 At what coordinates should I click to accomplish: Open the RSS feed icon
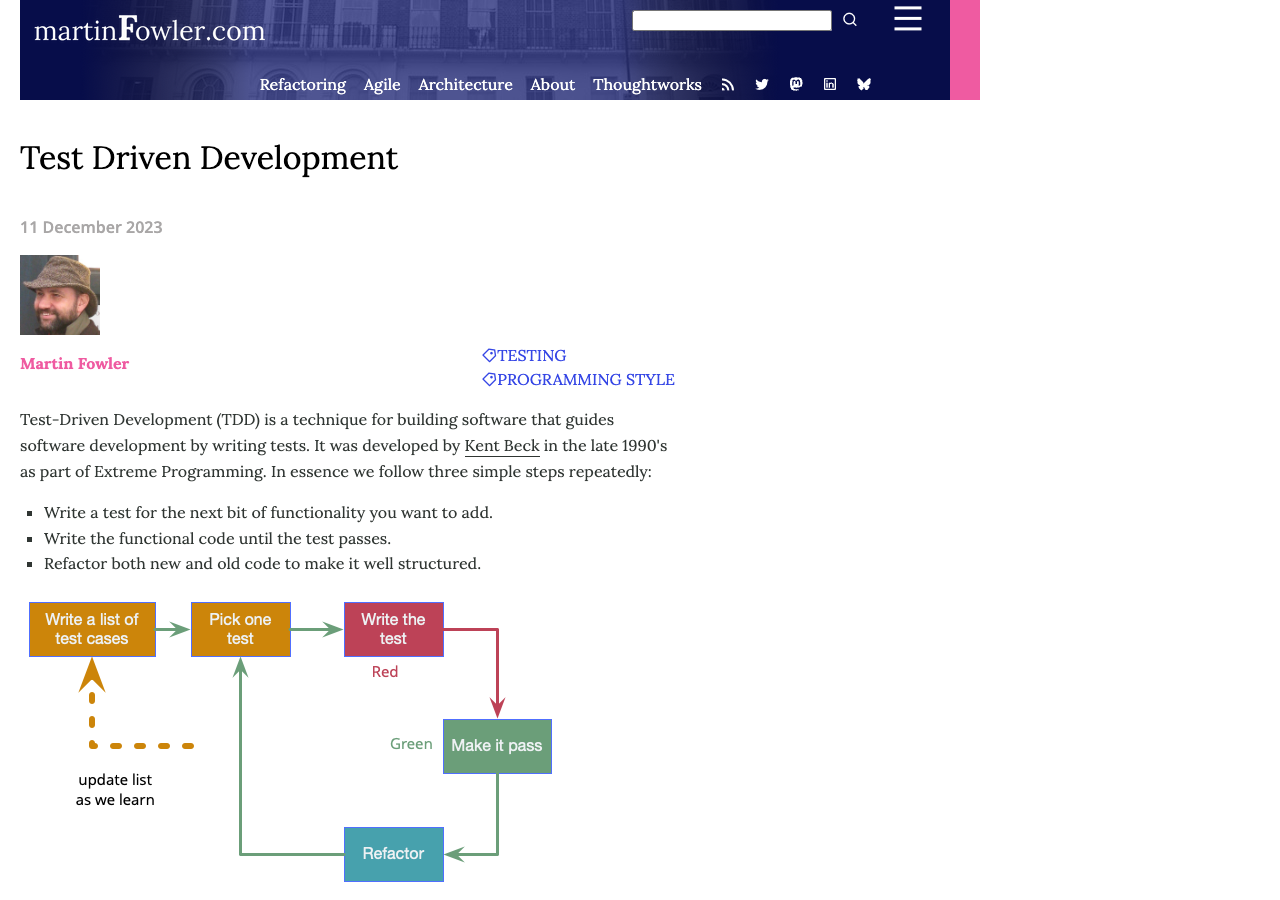click(728, 85)
